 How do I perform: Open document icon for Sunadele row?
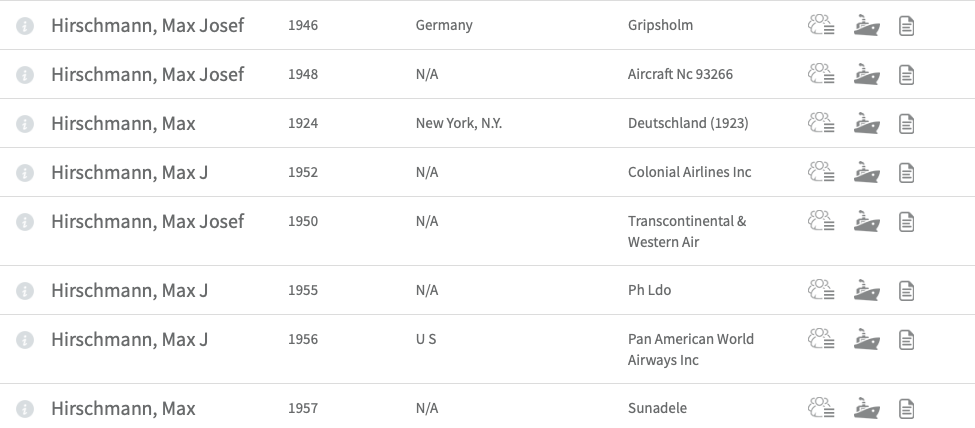[907, 408]
